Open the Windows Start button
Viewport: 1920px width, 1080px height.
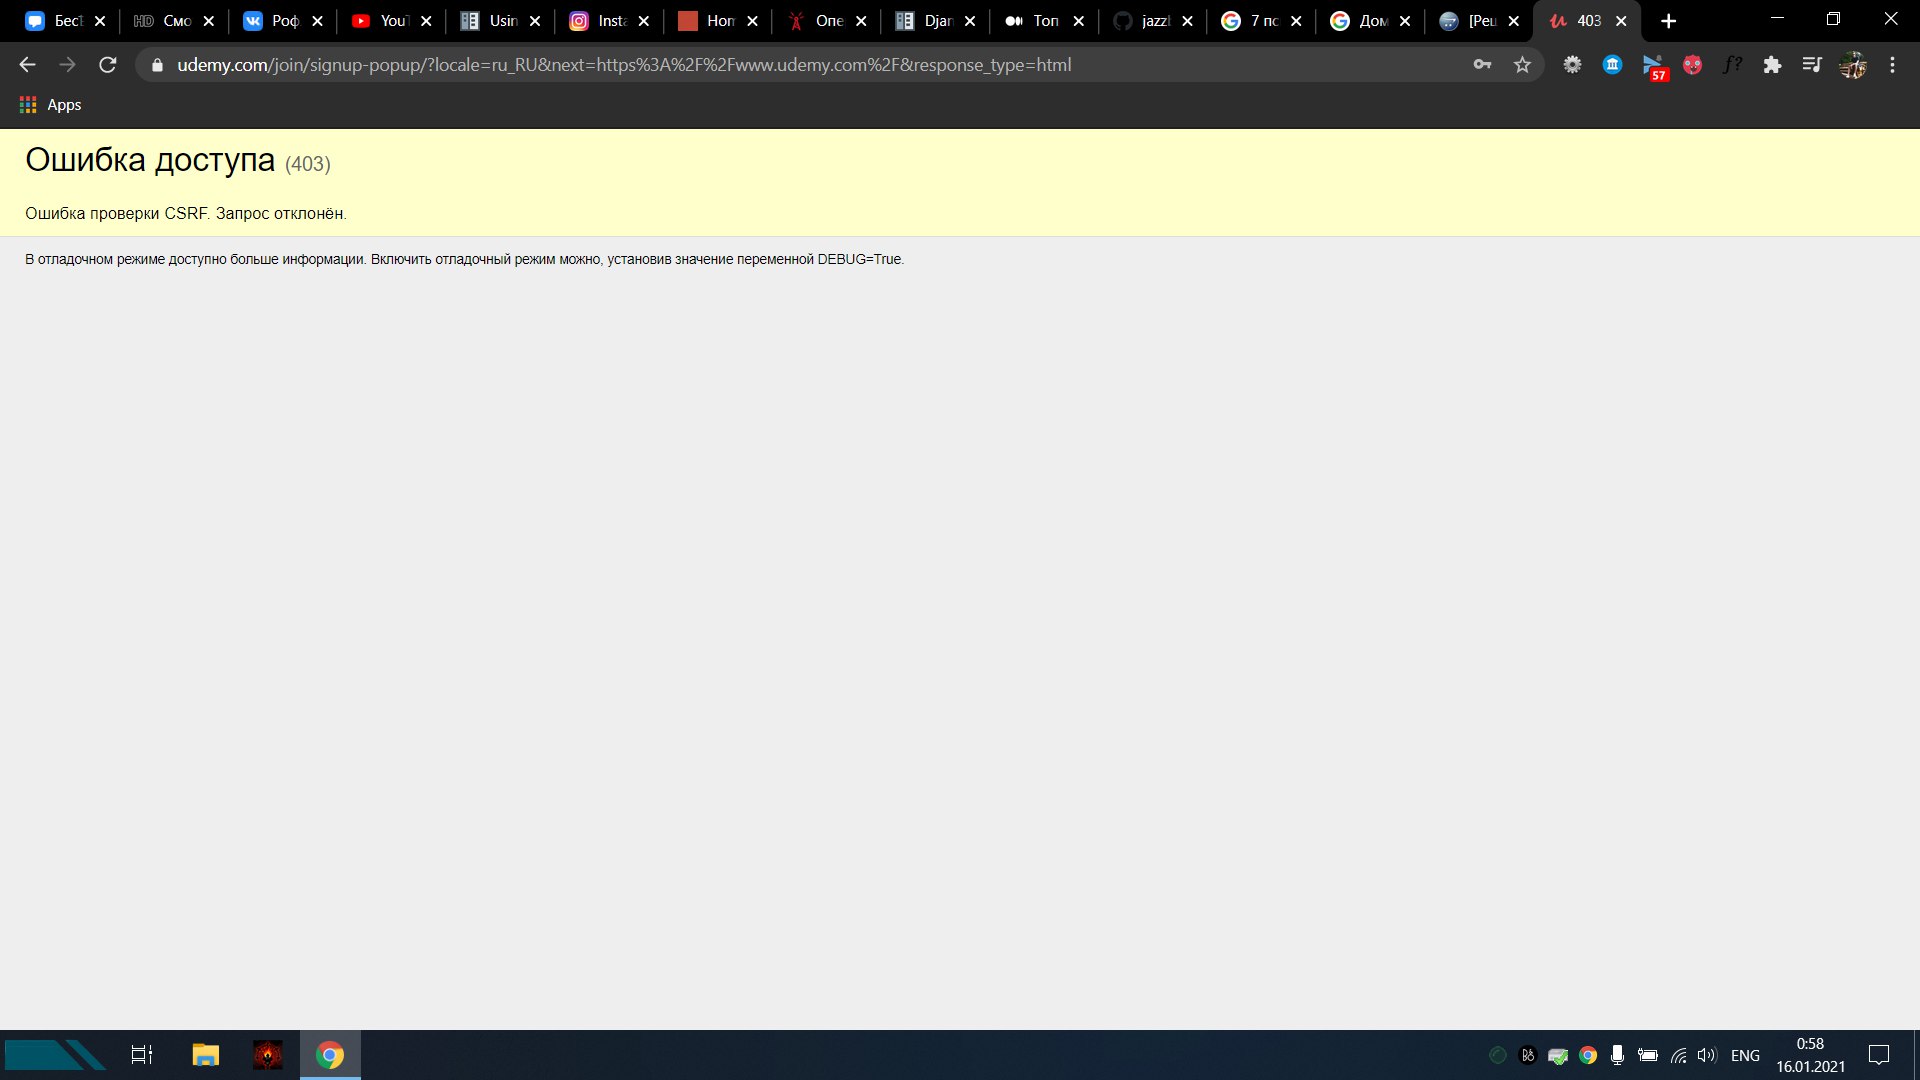pos(55,1055)
